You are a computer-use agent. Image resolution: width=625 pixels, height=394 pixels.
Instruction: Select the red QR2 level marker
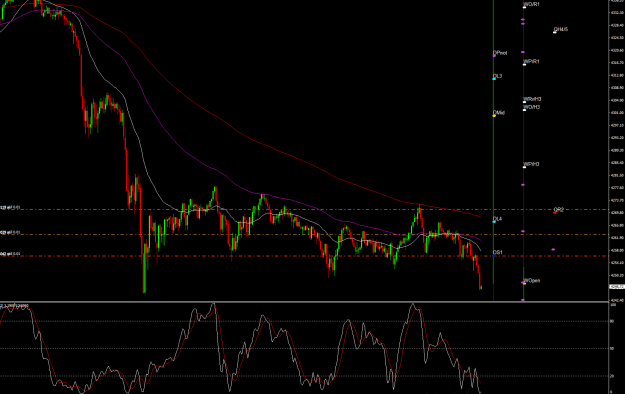coord(554,213)
